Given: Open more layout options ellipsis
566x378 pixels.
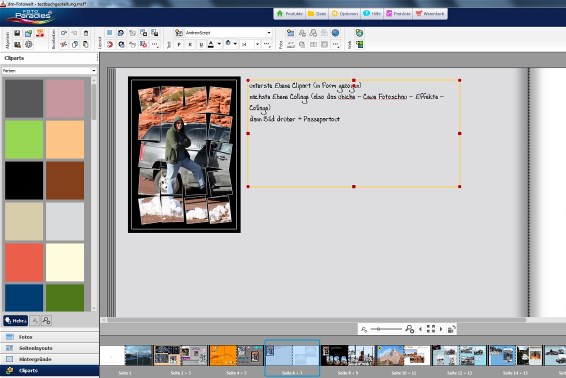Looking at the screenshot, I should click(155, 44).
